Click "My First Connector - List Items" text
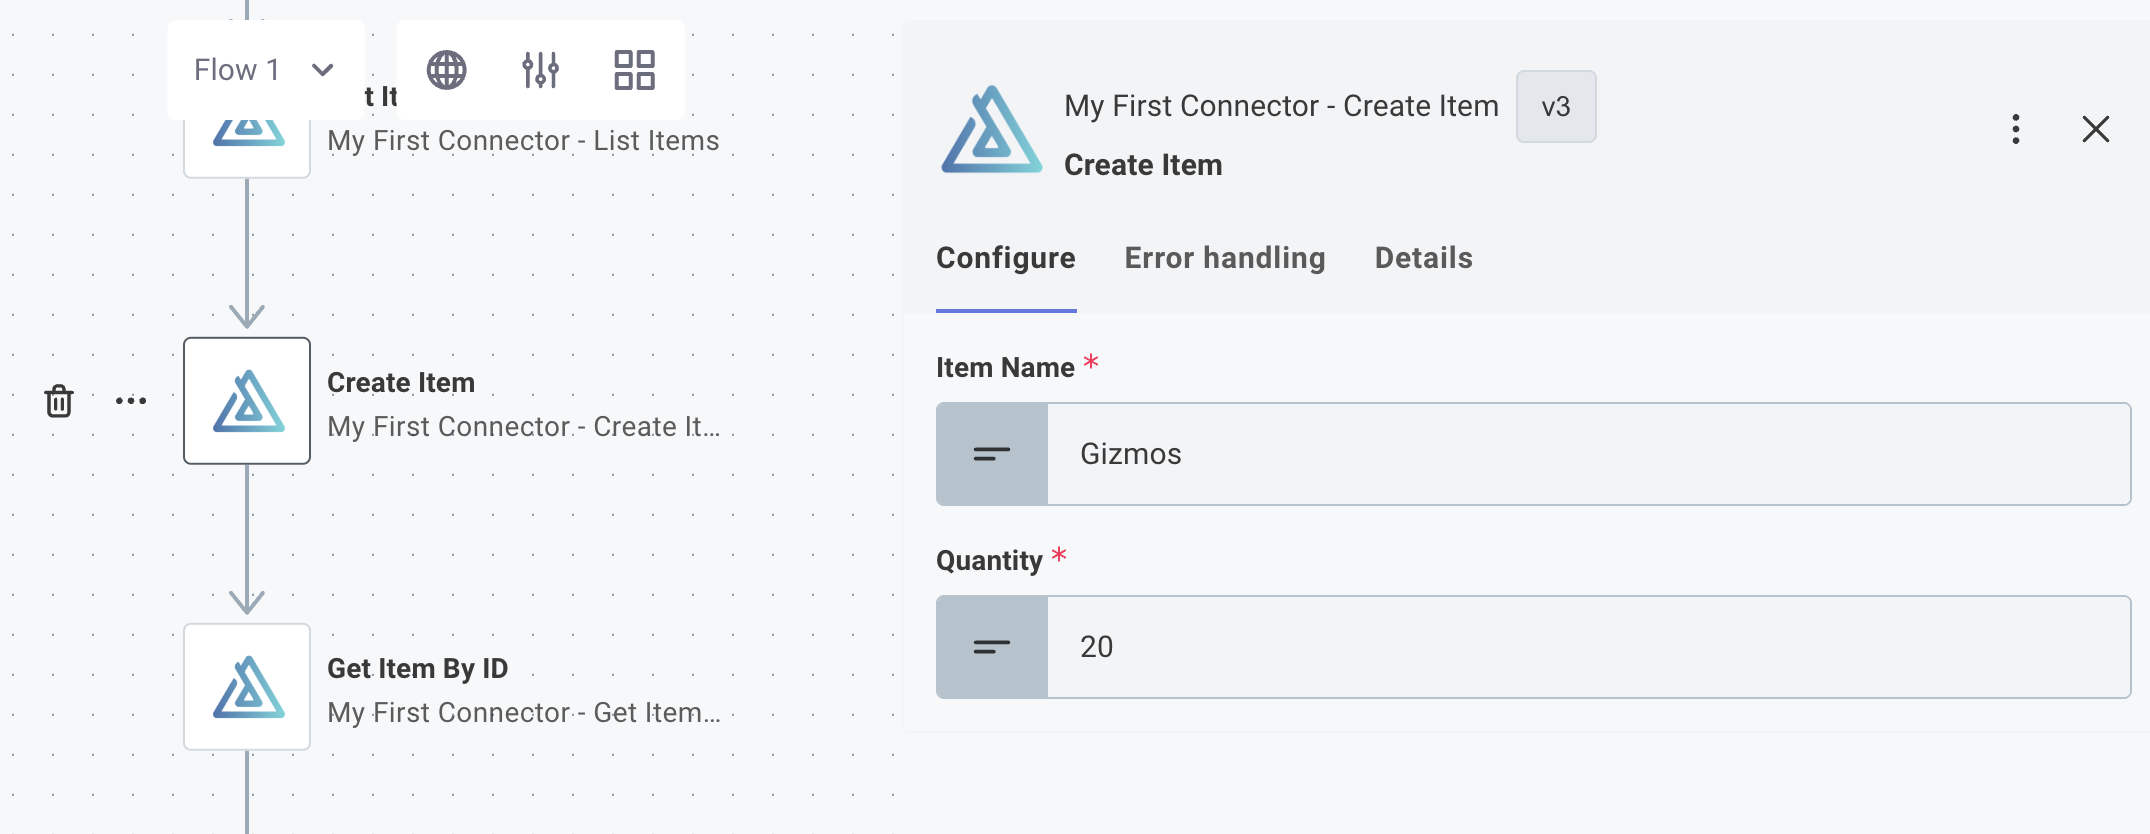Screen dimensions: 2150x834 523,141
